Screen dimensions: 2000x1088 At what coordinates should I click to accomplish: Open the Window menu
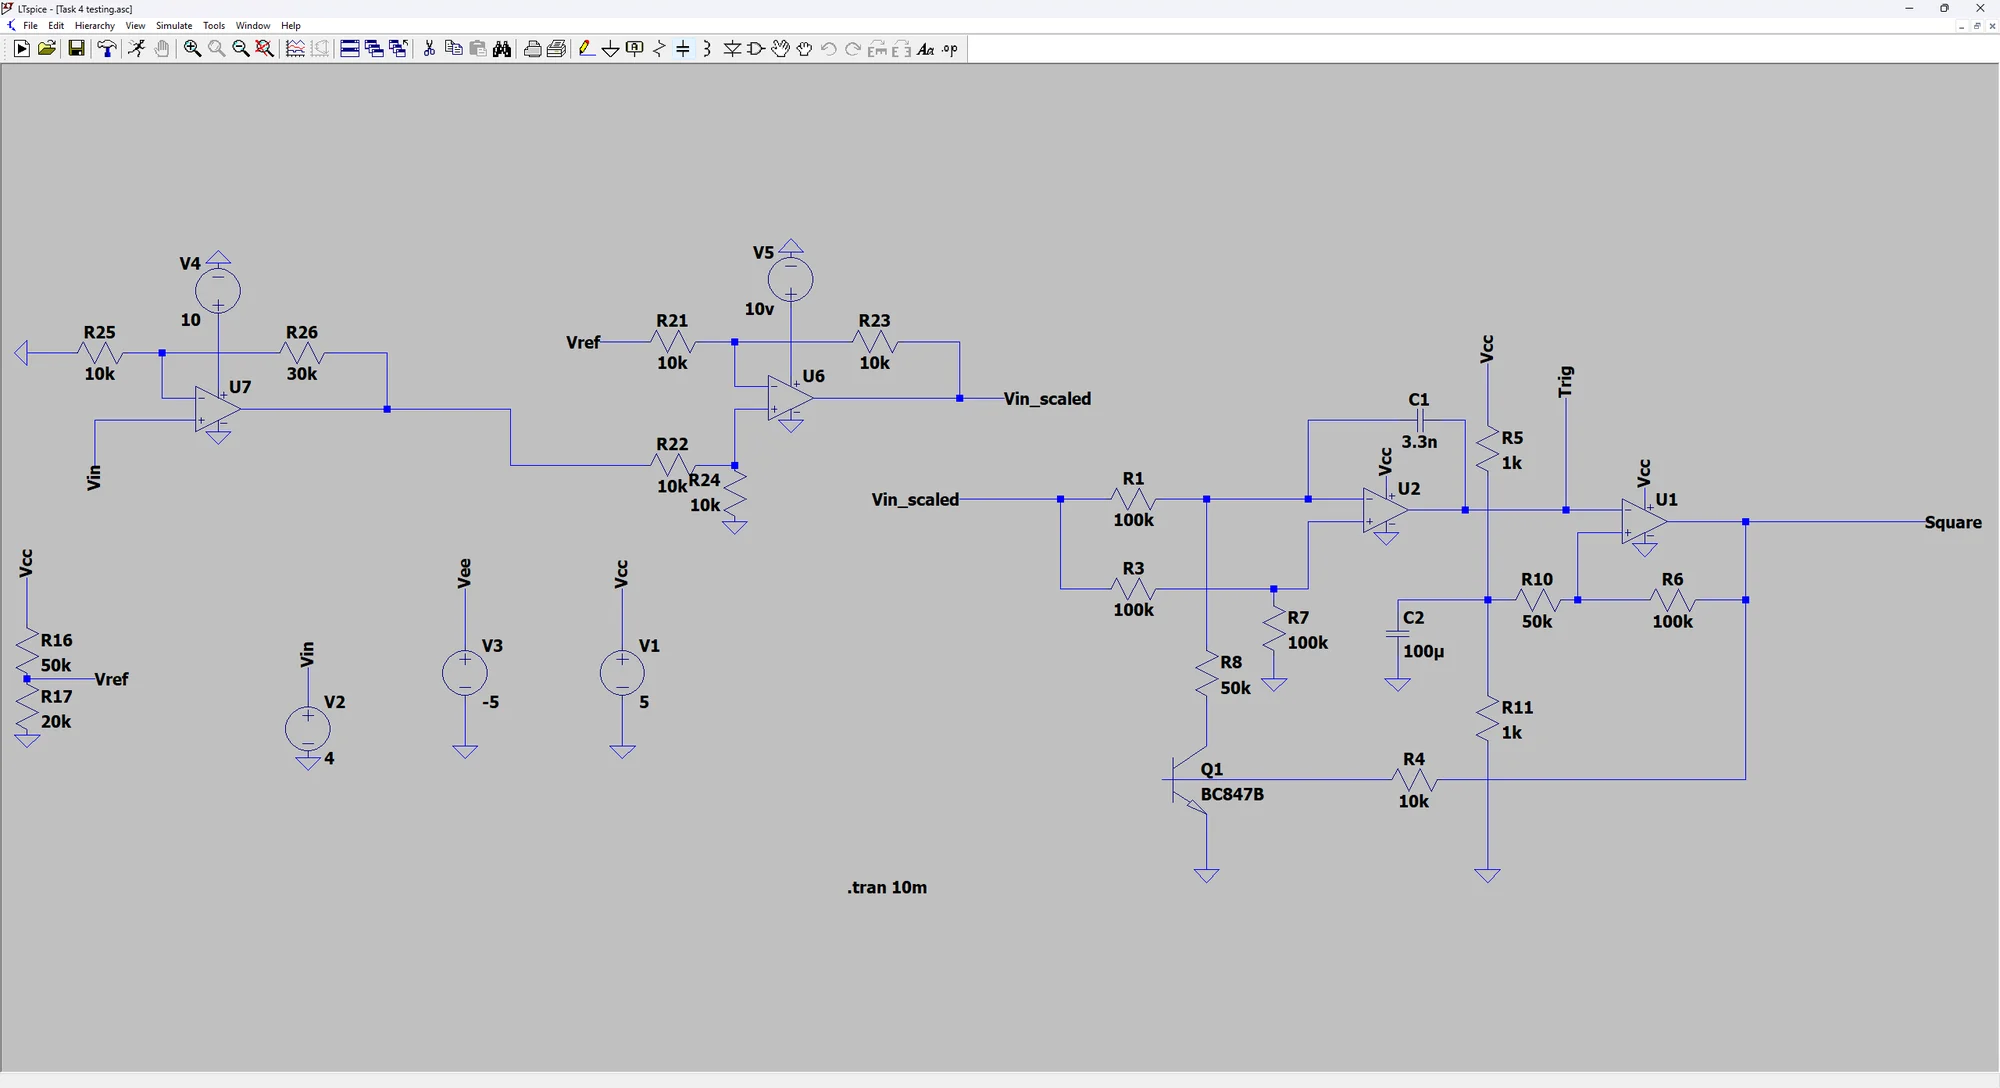click(x=253, y=26)
